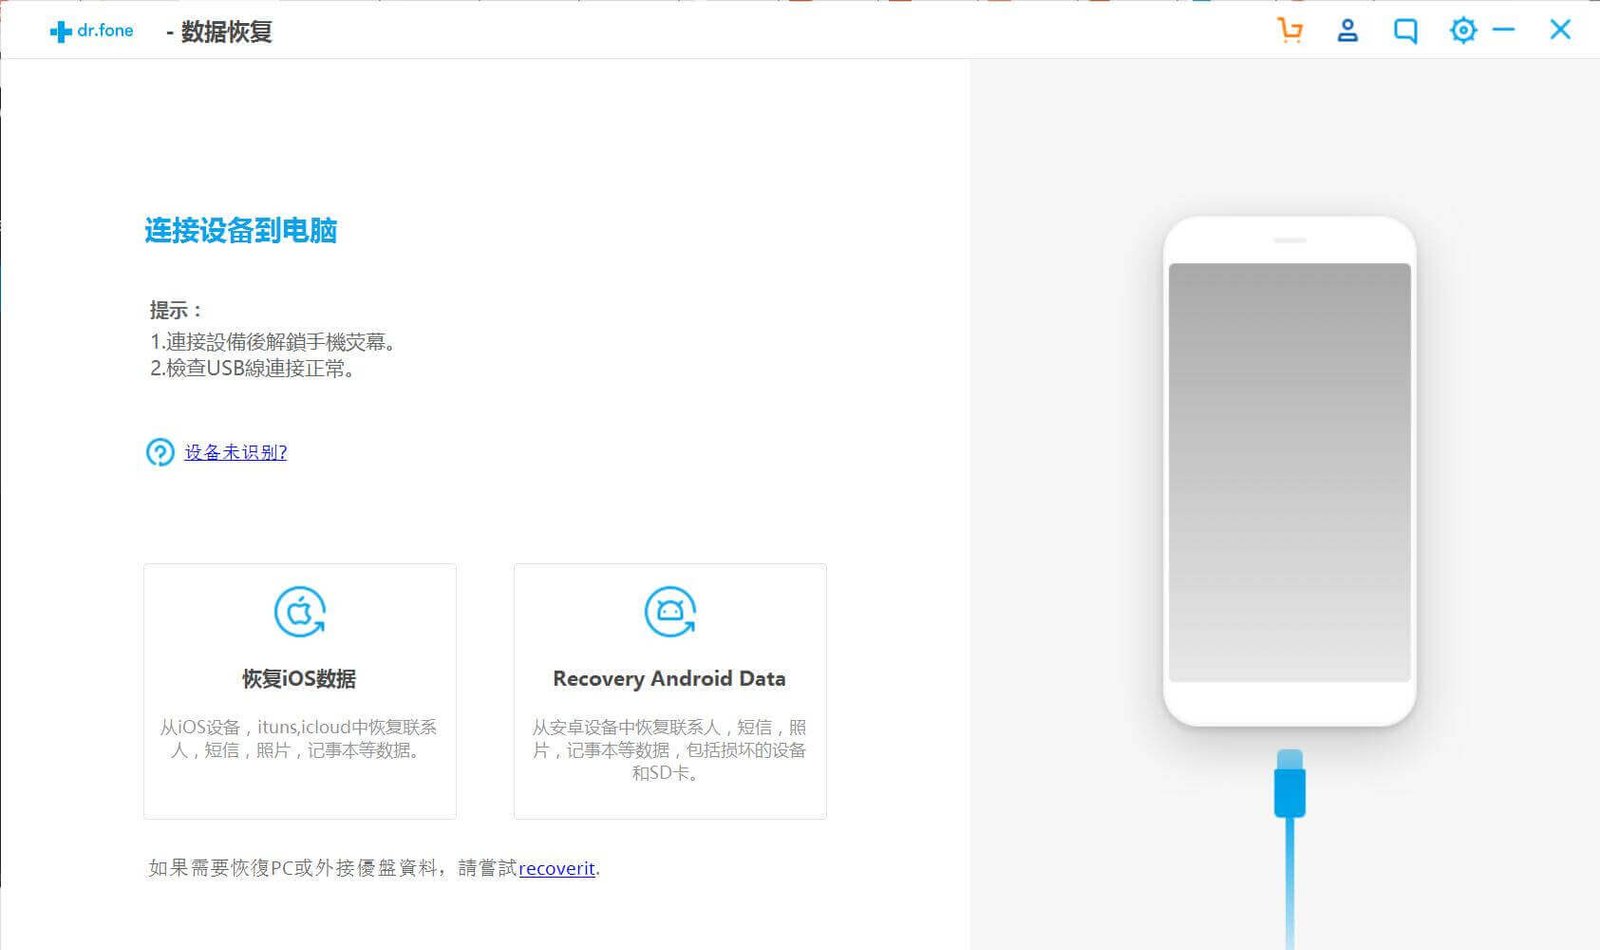This screenshot has width=1600, height=950.
Task: Select the 恢复iOS数据 card title
Action: [x=299, y=679]
